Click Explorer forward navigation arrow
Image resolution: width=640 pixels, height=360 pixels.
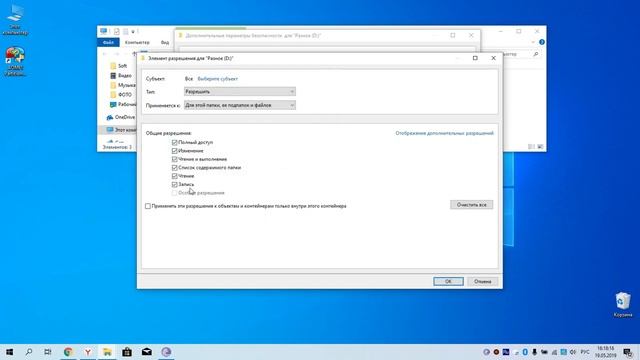tap(116, 54)
